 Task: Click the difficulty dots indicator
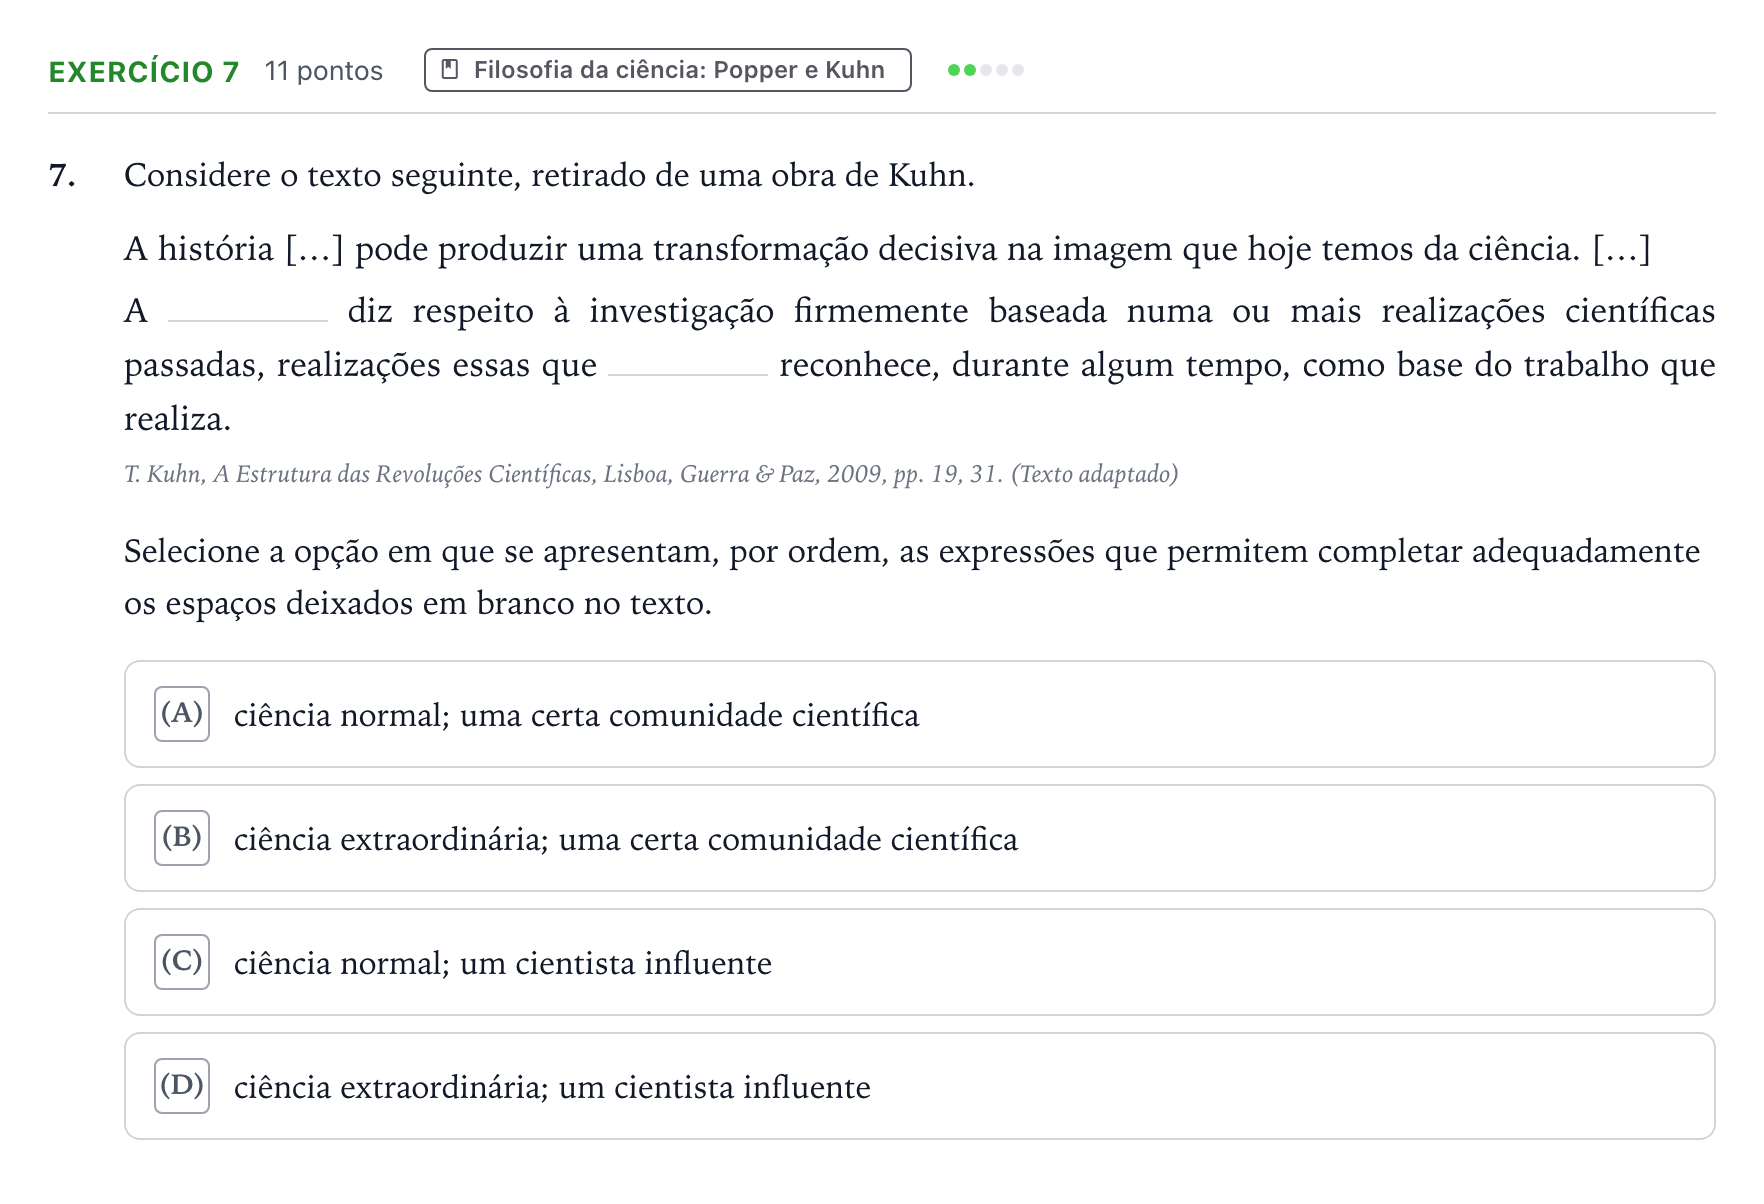click(x=985, y=70)
